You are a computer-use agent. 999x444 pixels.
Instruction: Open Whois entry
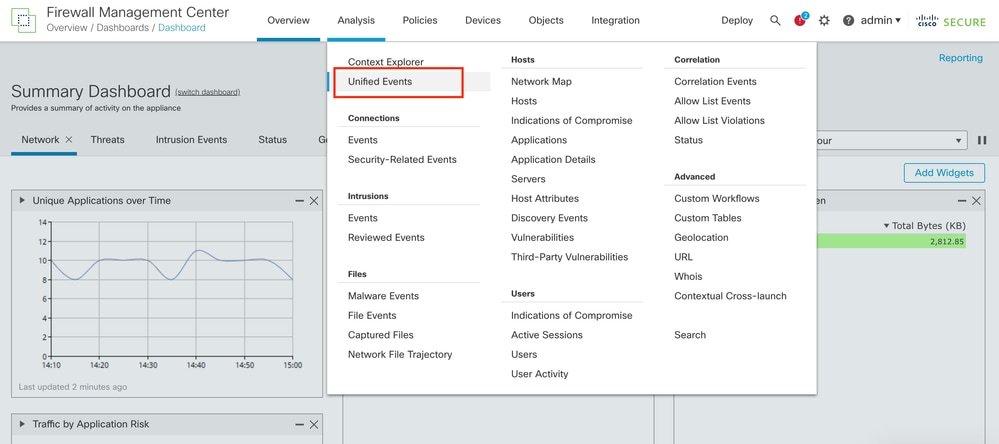[688, 276]
